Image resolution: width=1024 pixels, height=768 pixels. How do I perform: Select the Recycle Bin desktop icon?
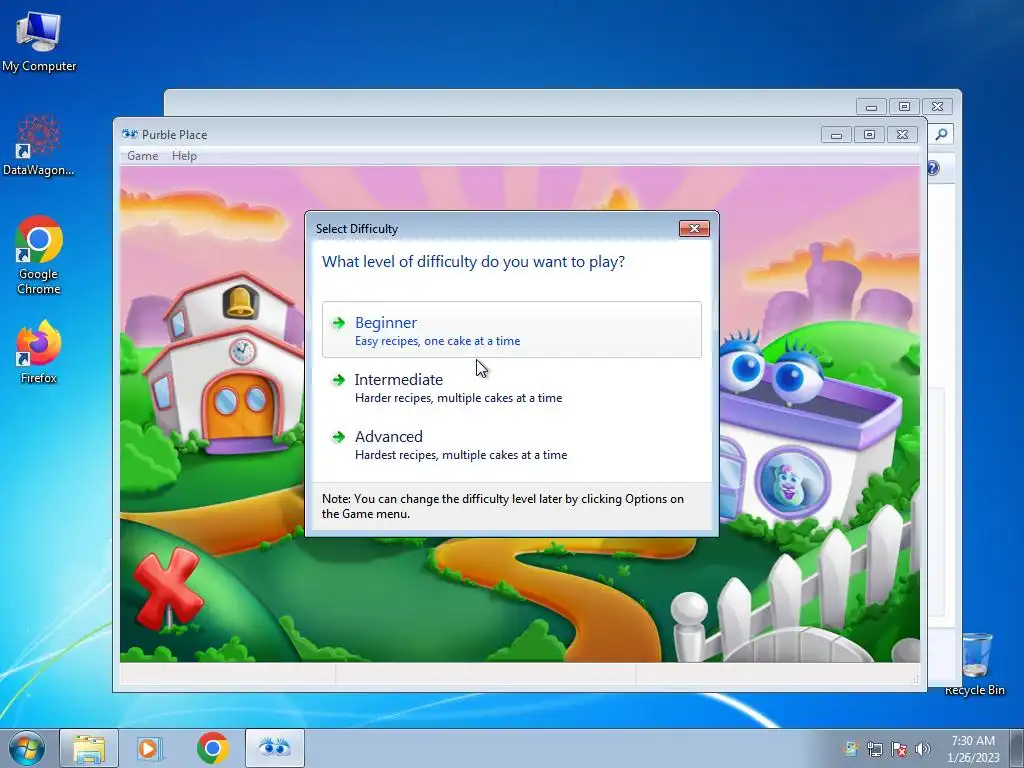975,663
